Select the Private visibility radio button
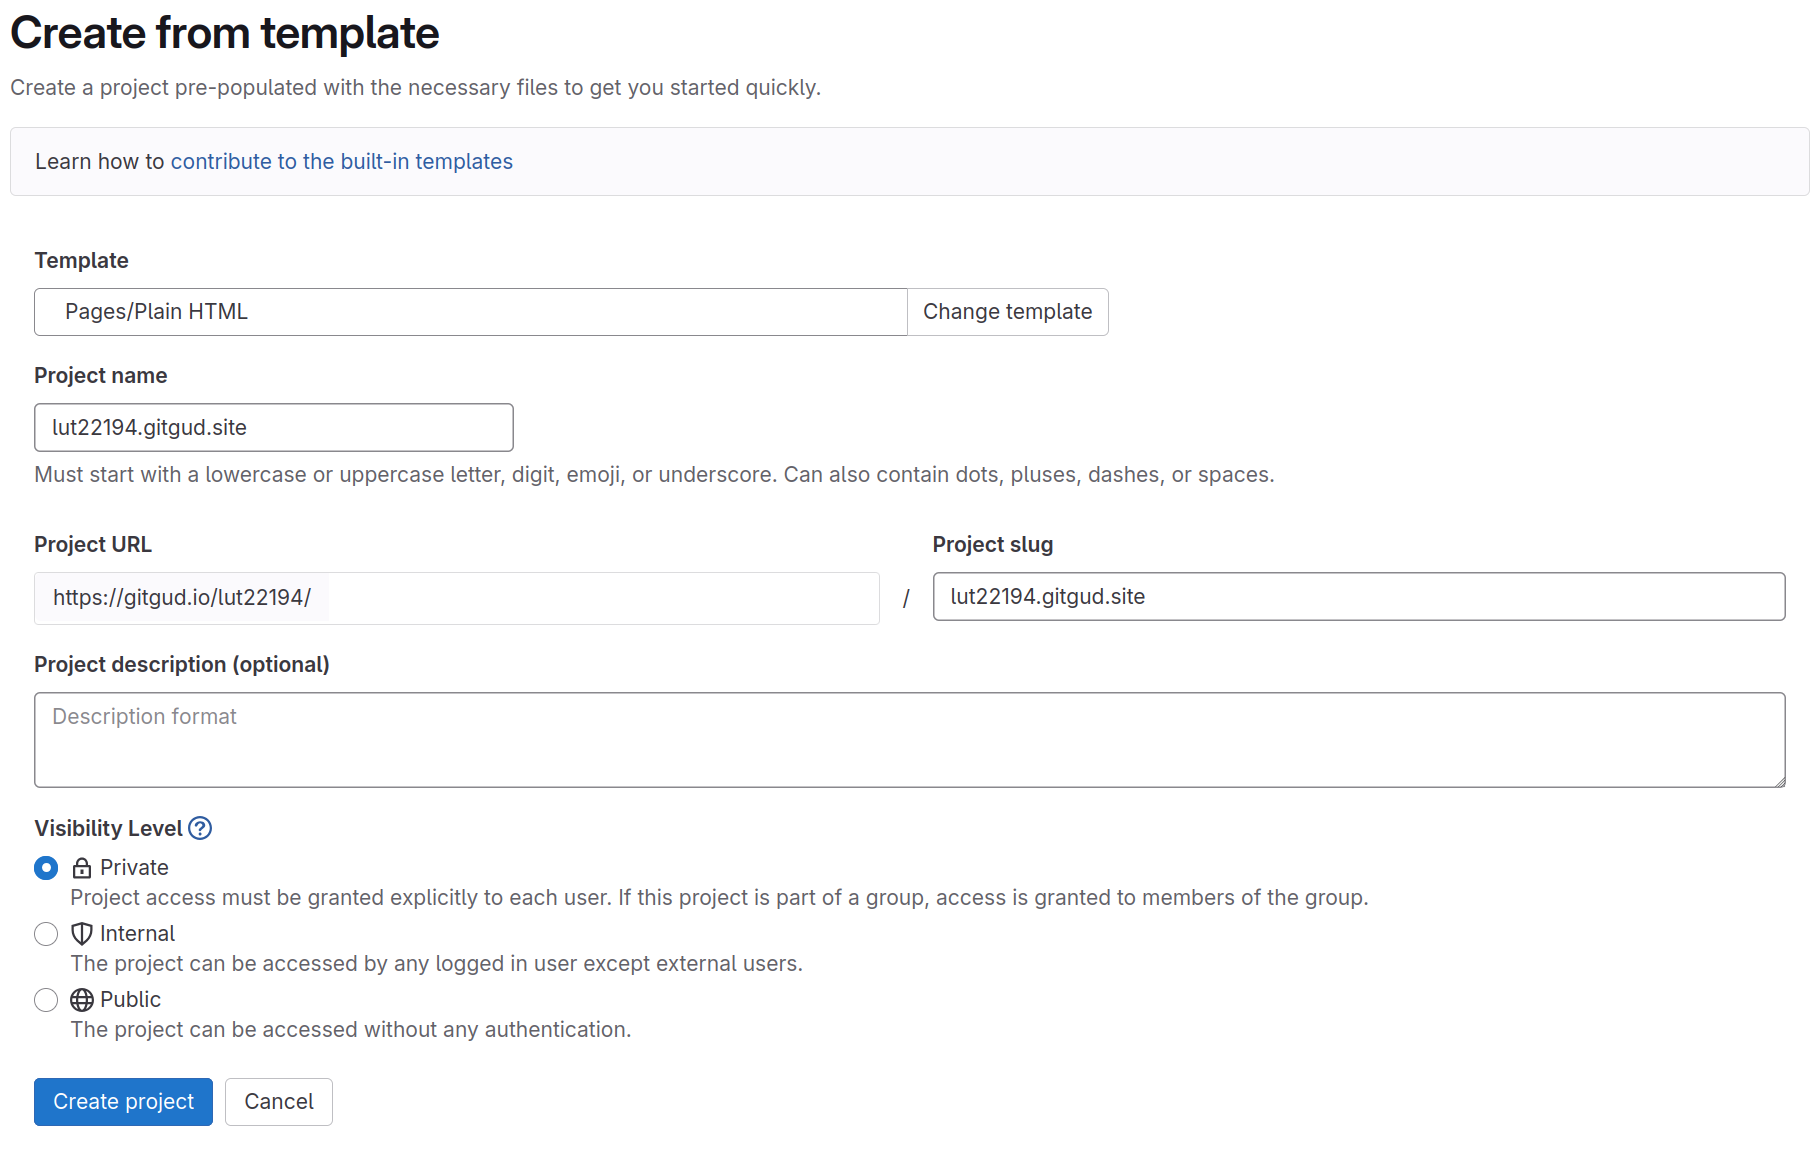 46,868
